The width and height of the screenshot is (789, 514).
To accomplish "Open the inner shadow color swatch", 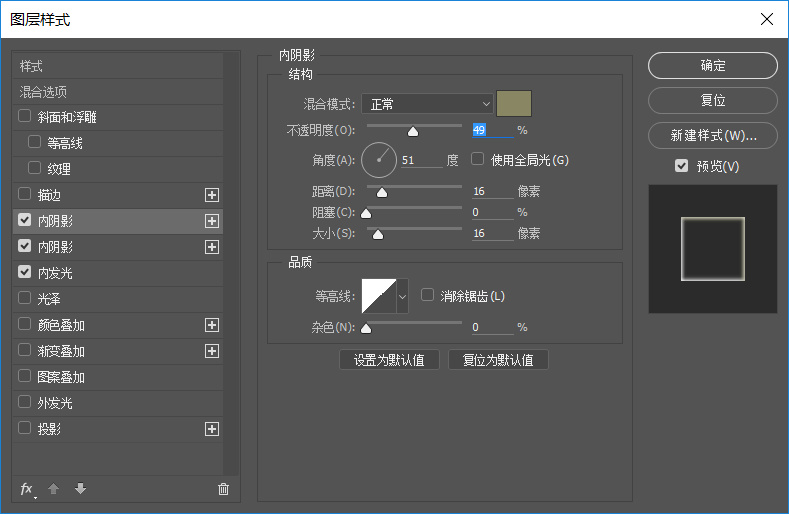I will click(x=514, y=103).
